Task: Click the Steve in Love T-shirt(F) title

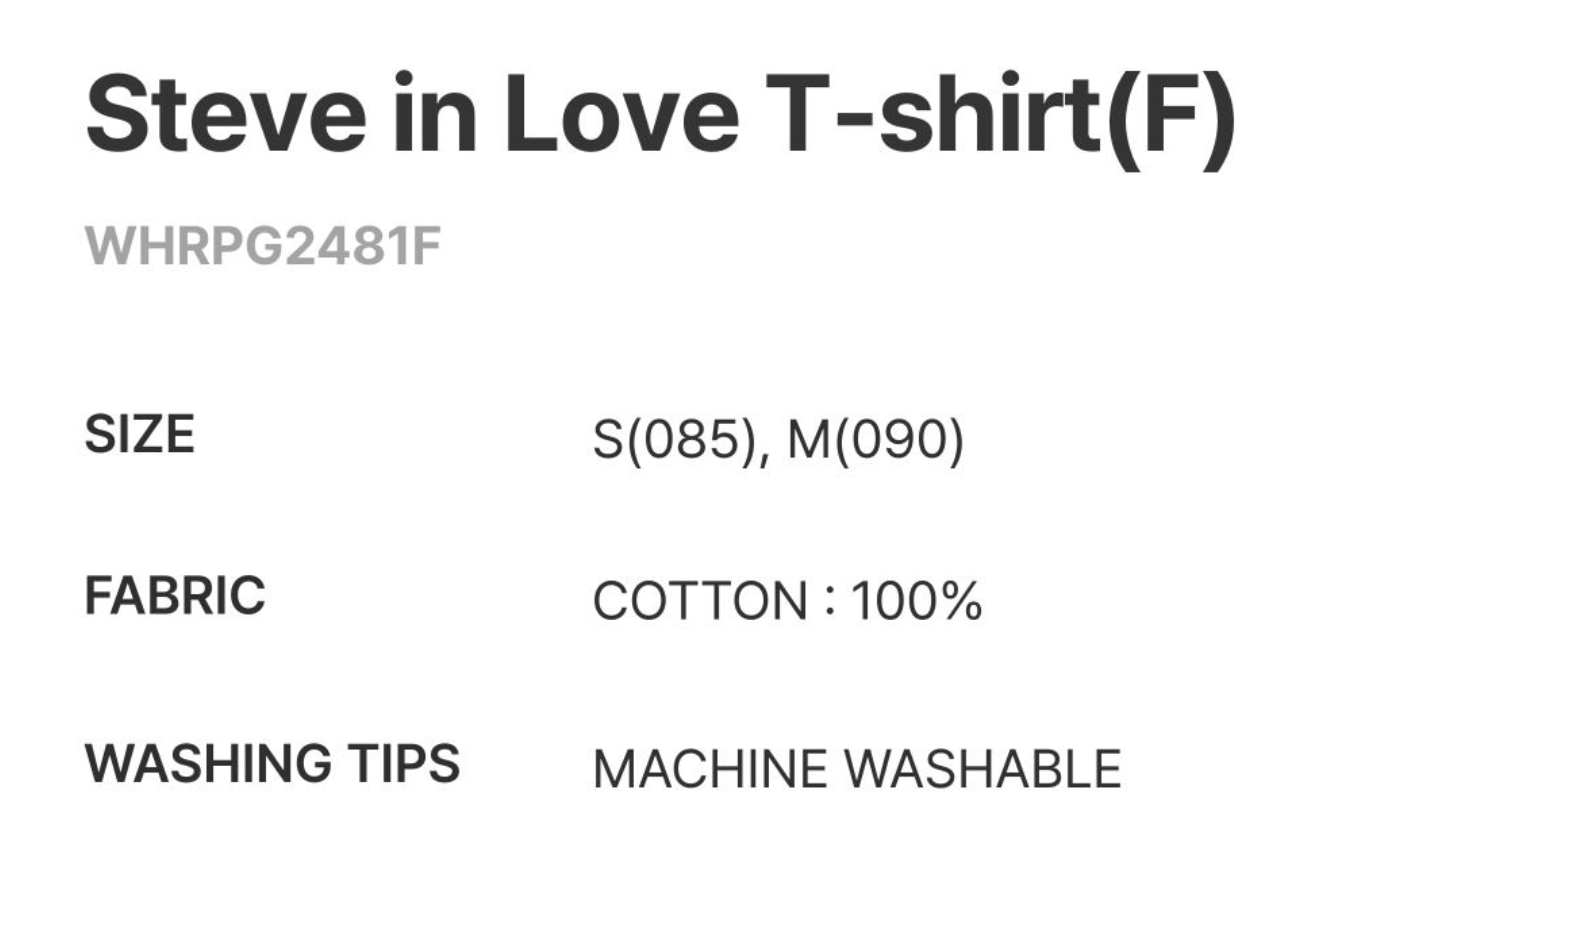Action: (x=660, y=115)
